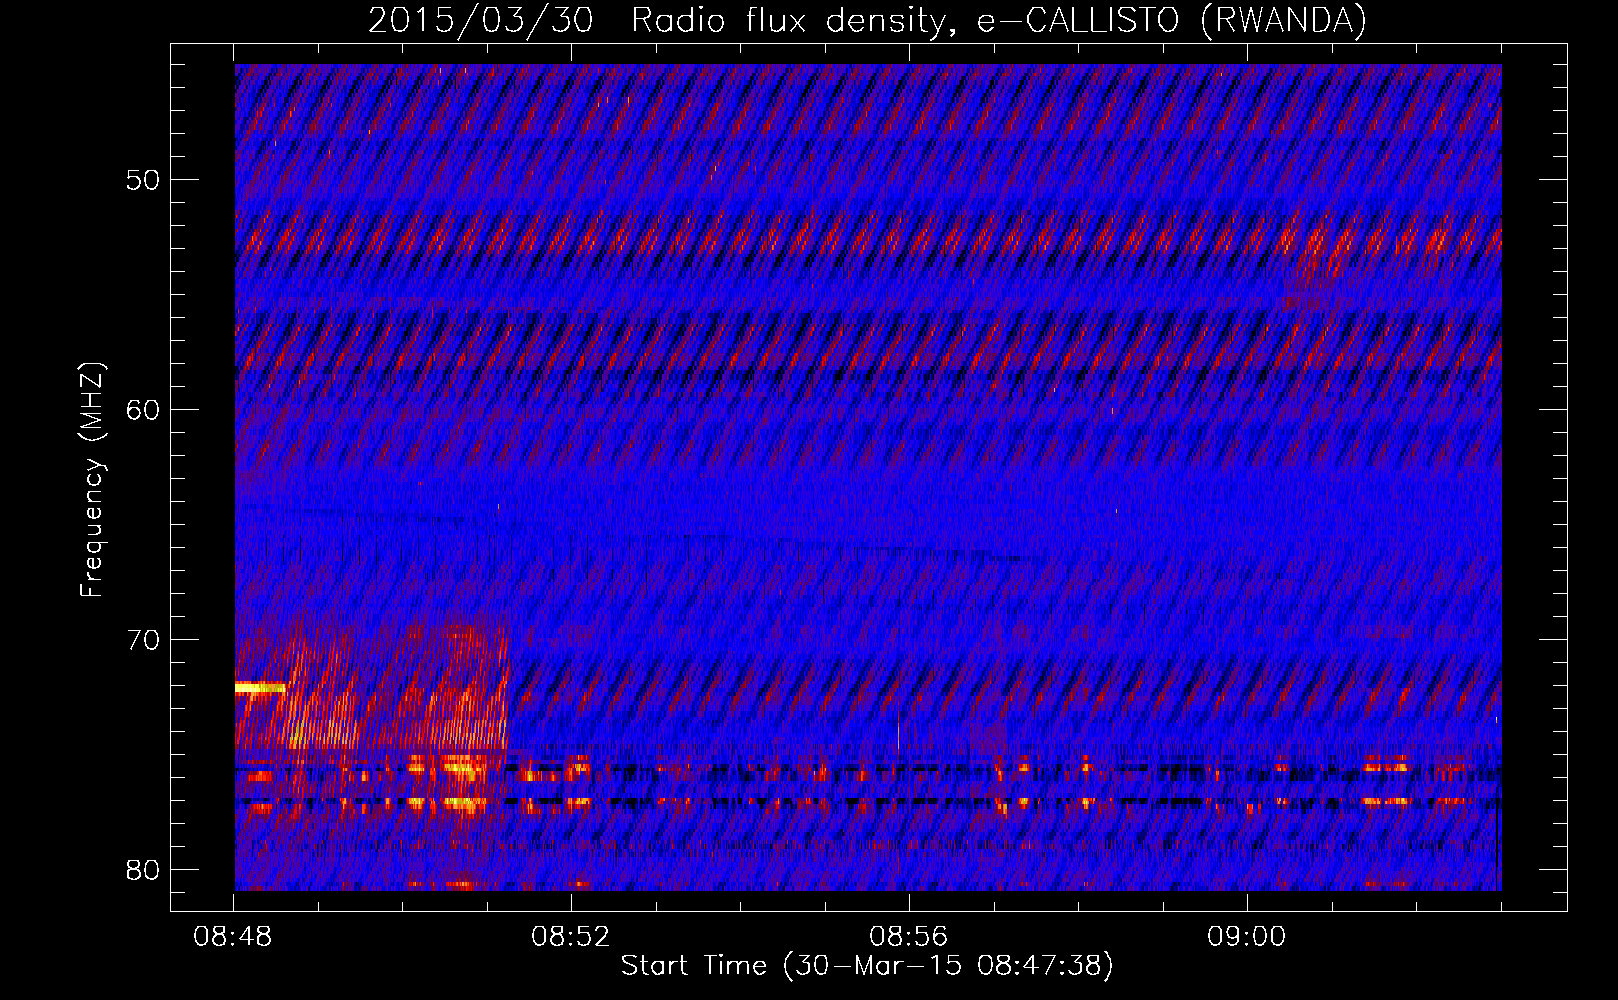Click the bright yellow horizontal streak near 72 MHz
Viewport: 1618px width, 1000px height.
[x=260, y=688]
